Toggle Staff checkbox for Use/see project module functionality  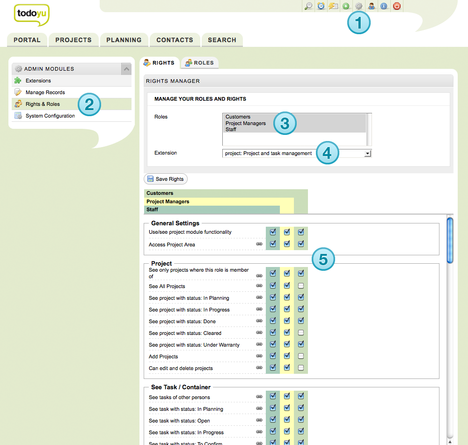pos(273,232)
